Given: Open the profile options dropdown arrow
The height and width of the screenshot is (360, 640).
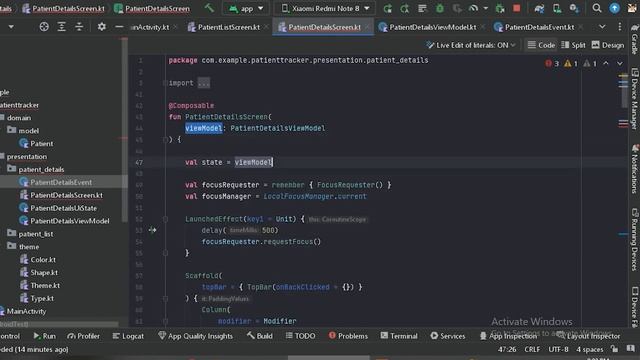Looking at the screenshot, I should [485, 8].
